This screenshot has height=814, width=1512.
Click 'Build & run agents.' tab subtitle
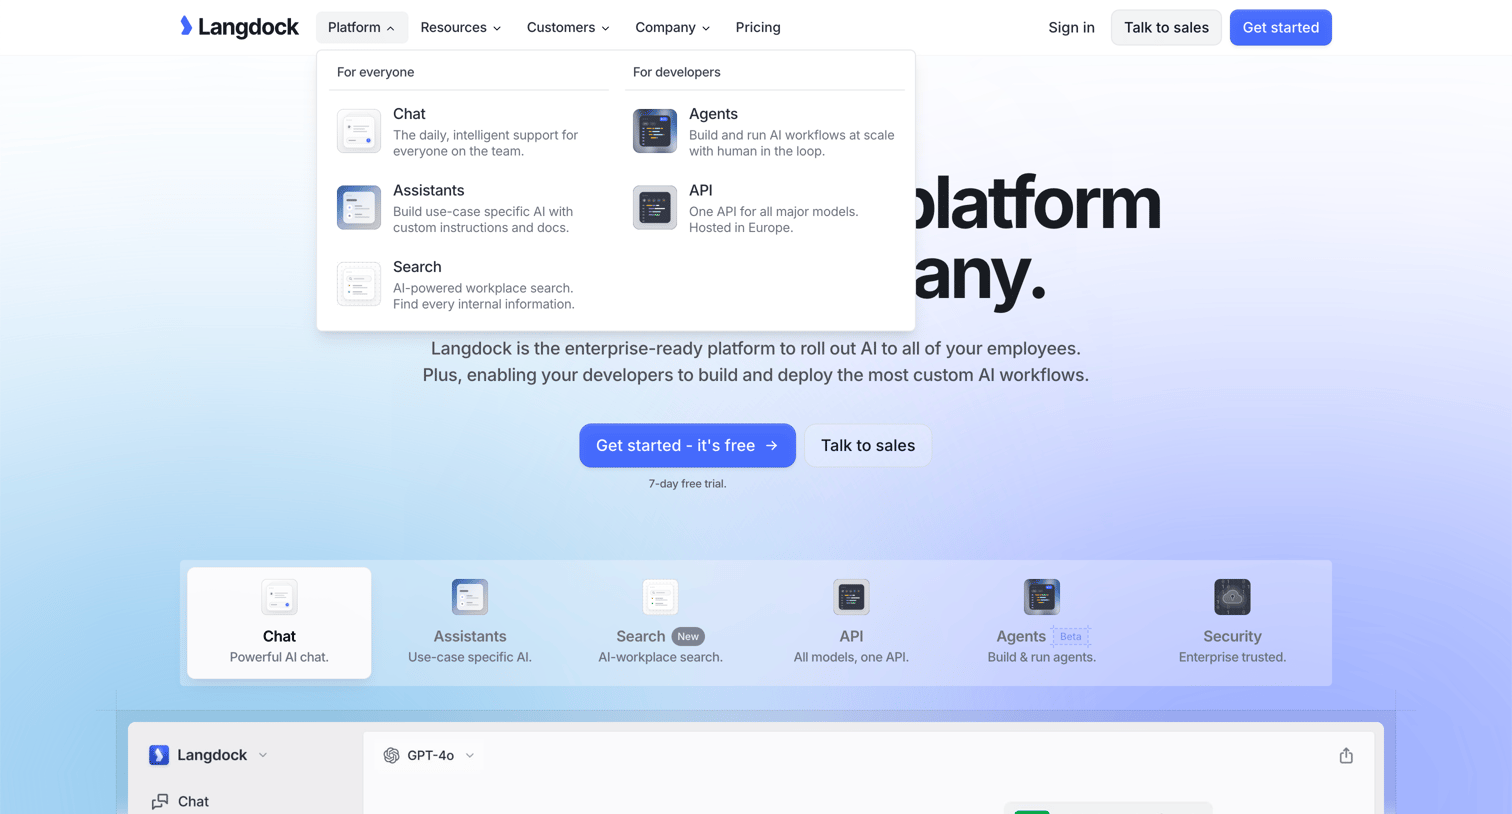click(x=1042, y=657)
